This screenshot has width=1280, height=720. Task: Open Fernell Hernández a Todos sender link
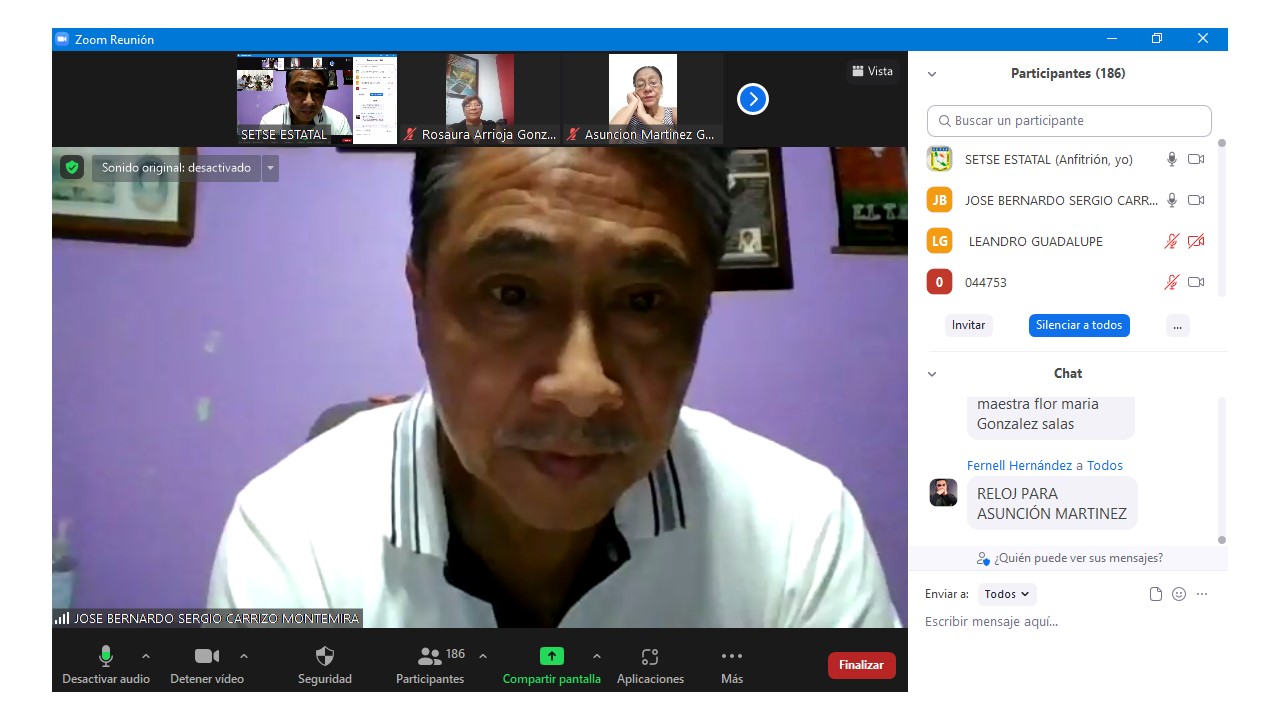coord(1045,465)
